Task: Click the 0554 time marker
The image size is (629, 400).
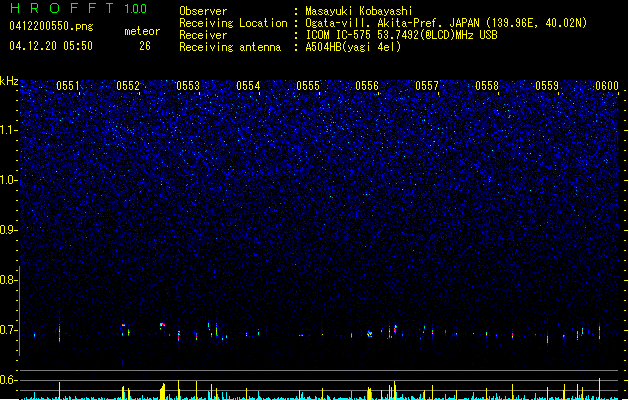Action: (248, 86)
